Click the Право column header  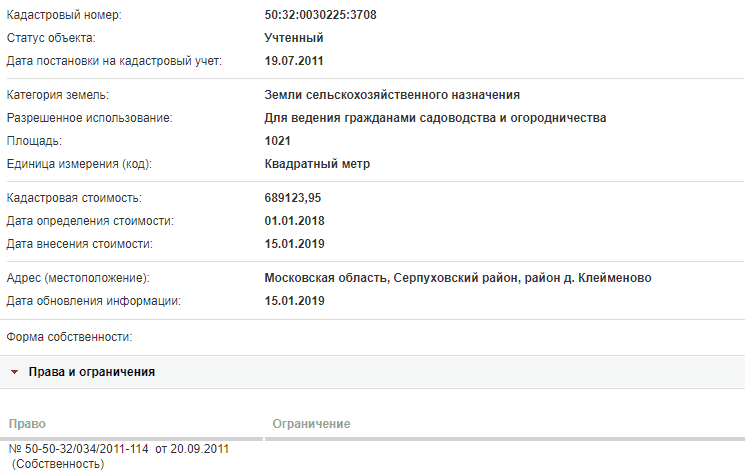coord(27,424)
